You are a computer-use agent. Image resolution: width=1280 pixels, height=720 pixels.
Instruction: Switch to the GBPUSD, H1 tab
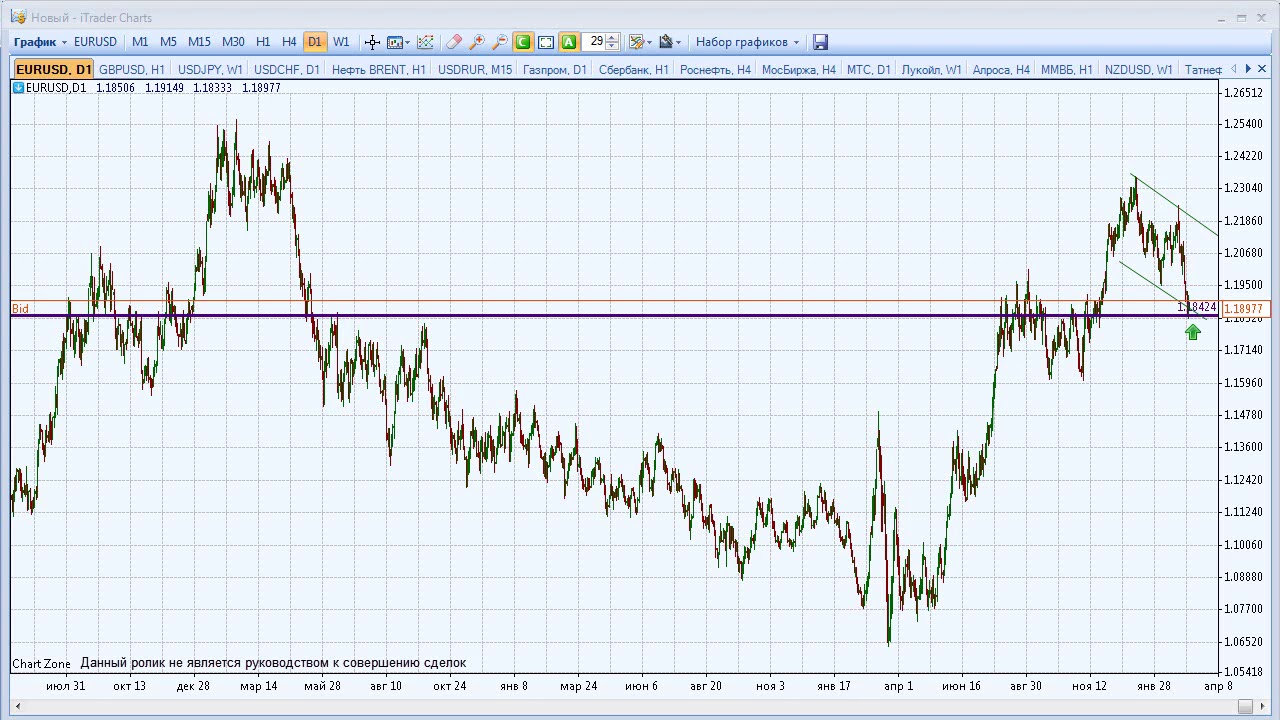pyautogui.click(x=132, y=70)
